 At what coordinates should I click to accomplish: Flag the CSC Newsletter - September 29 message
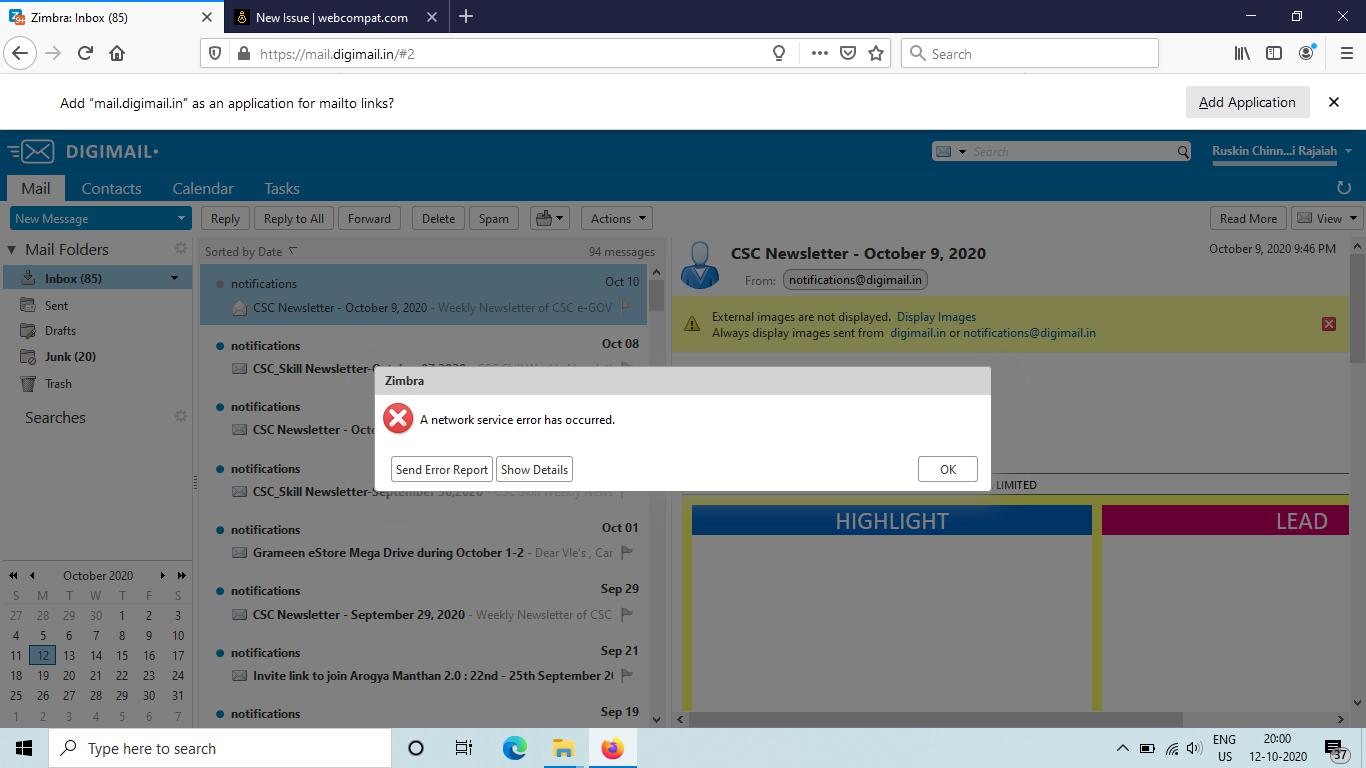[x=627, y=617]
